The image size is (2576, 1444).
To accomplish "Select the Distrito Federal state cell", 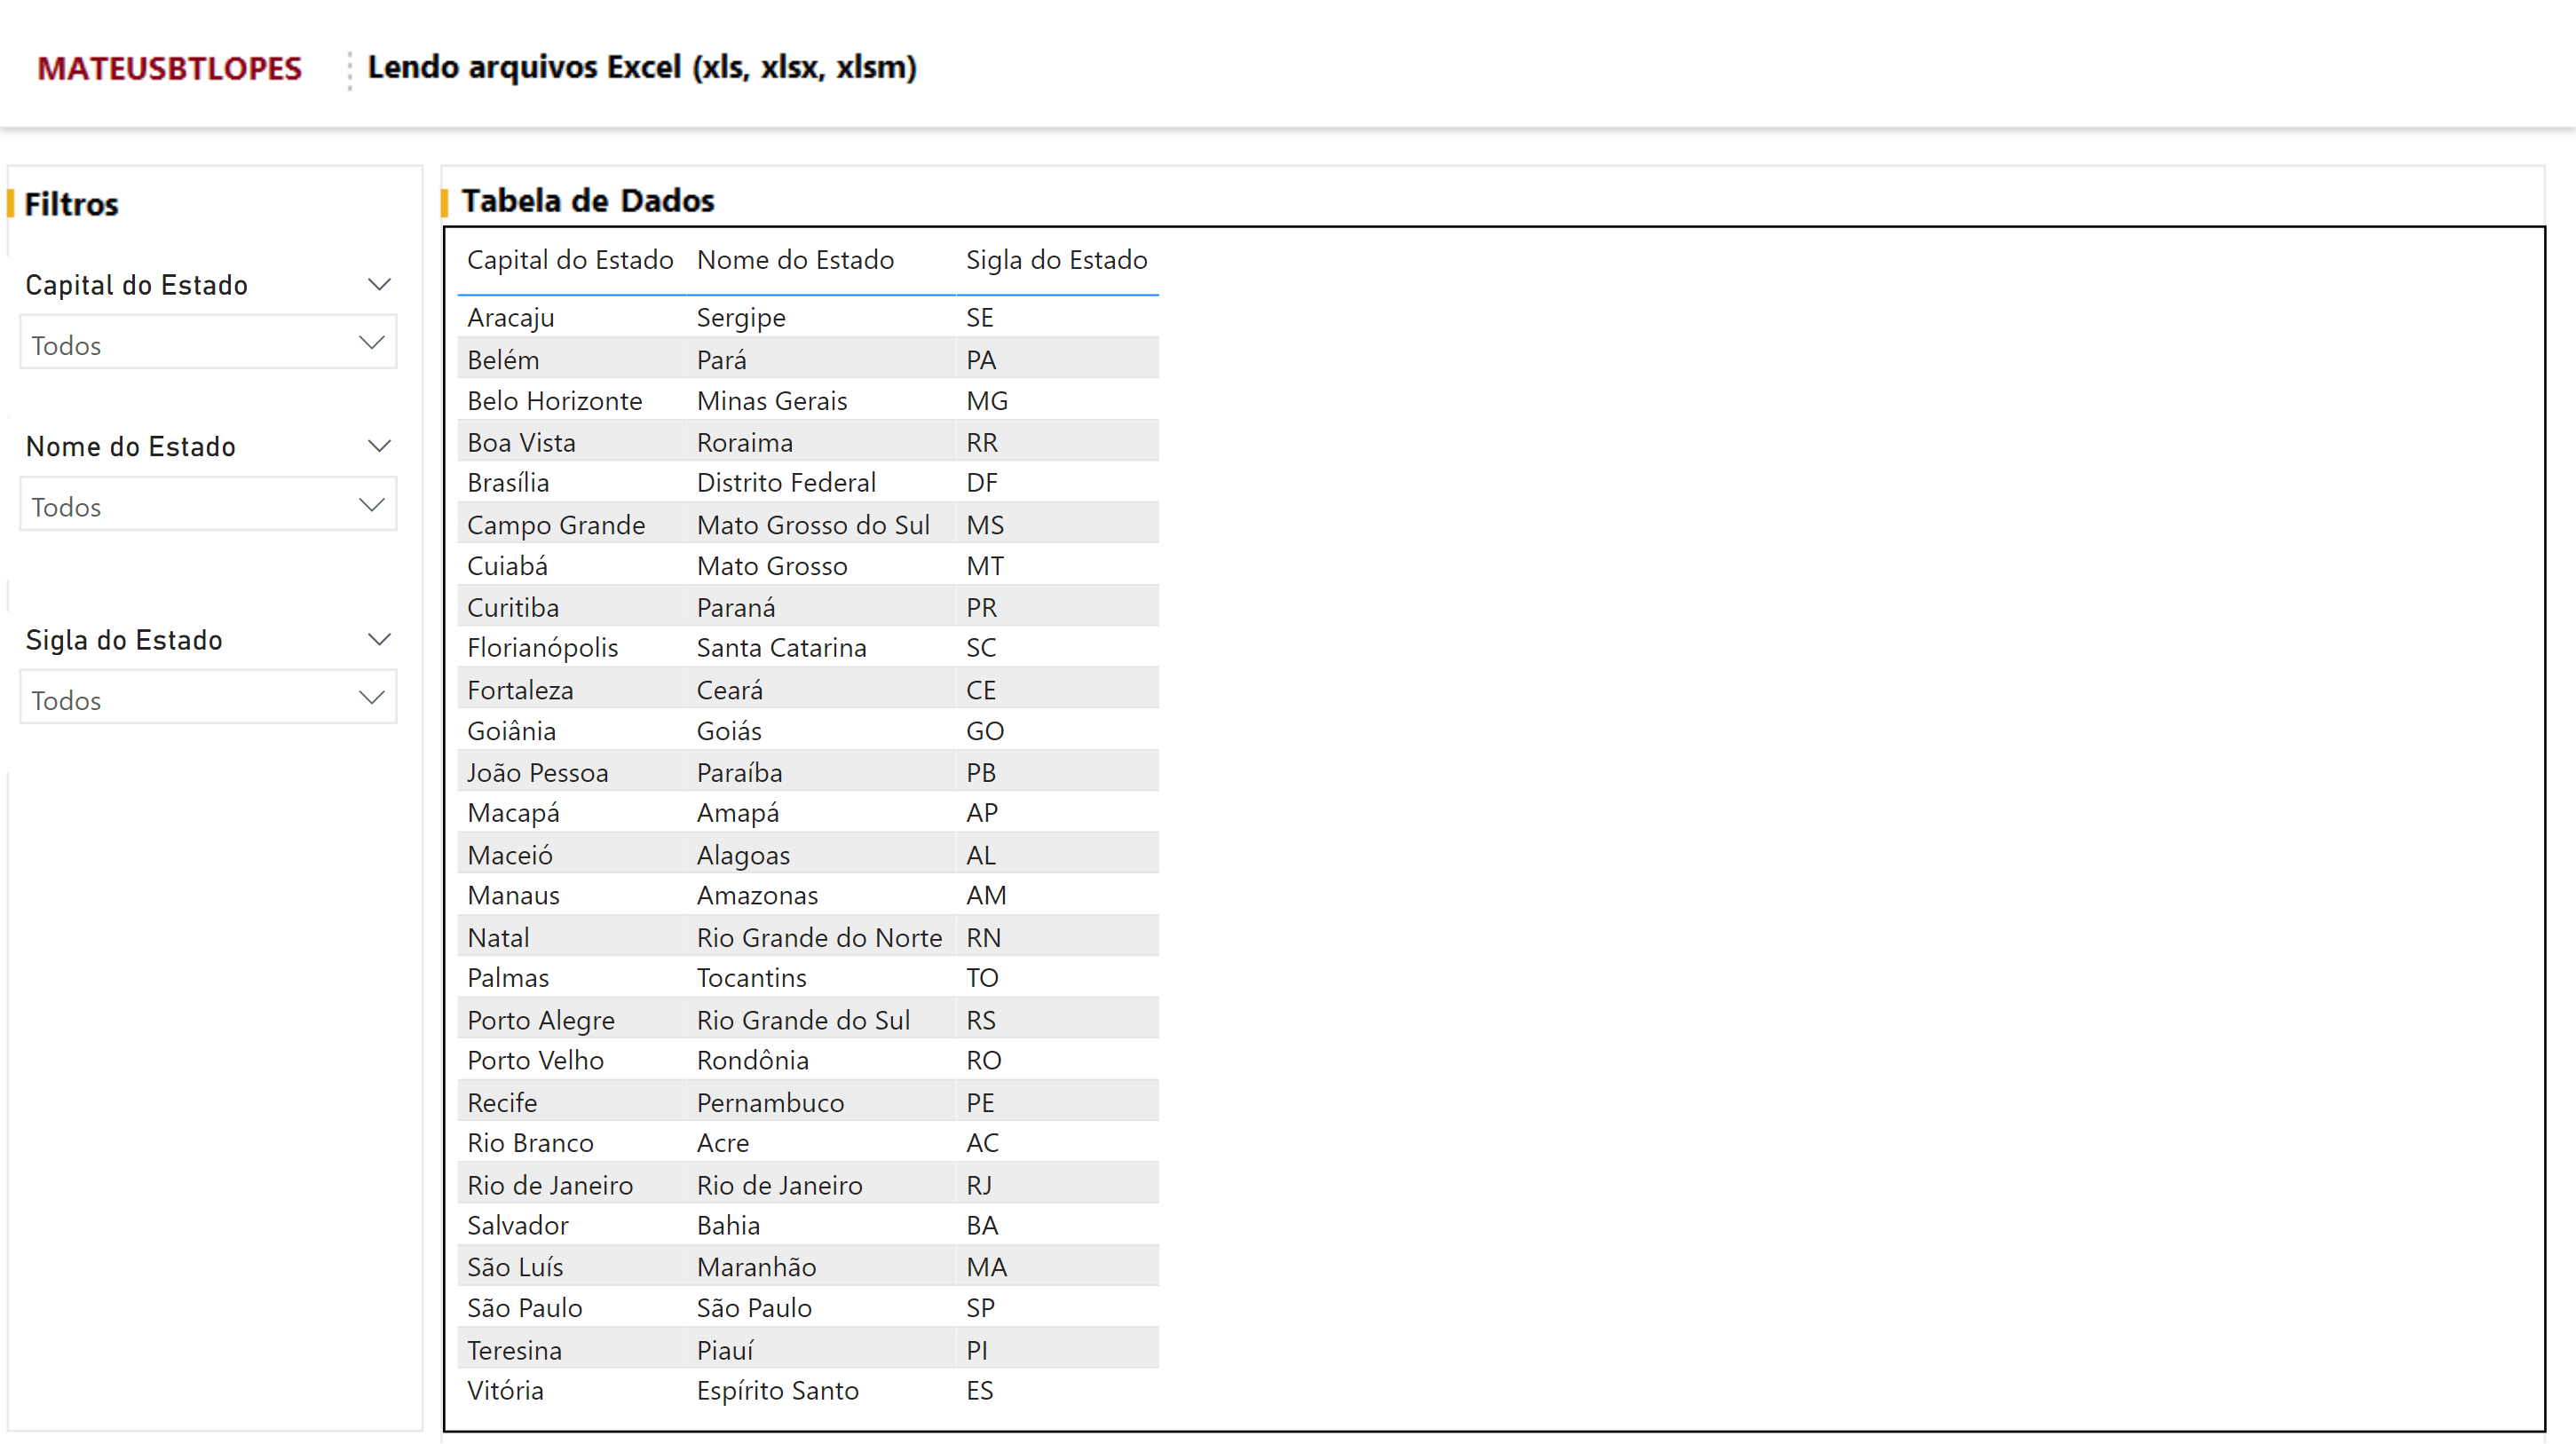I will (x=786, y=483).
